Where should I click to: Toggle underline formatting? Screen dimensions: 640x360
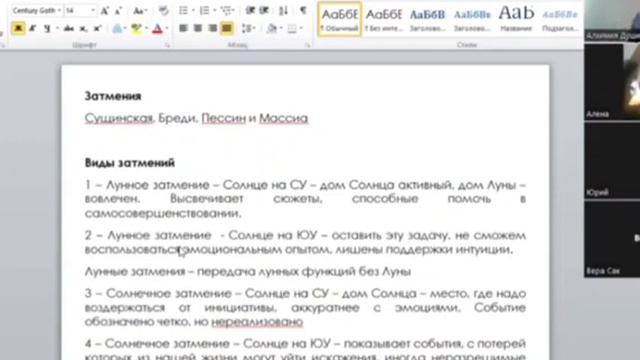click(x=47, y=29)
